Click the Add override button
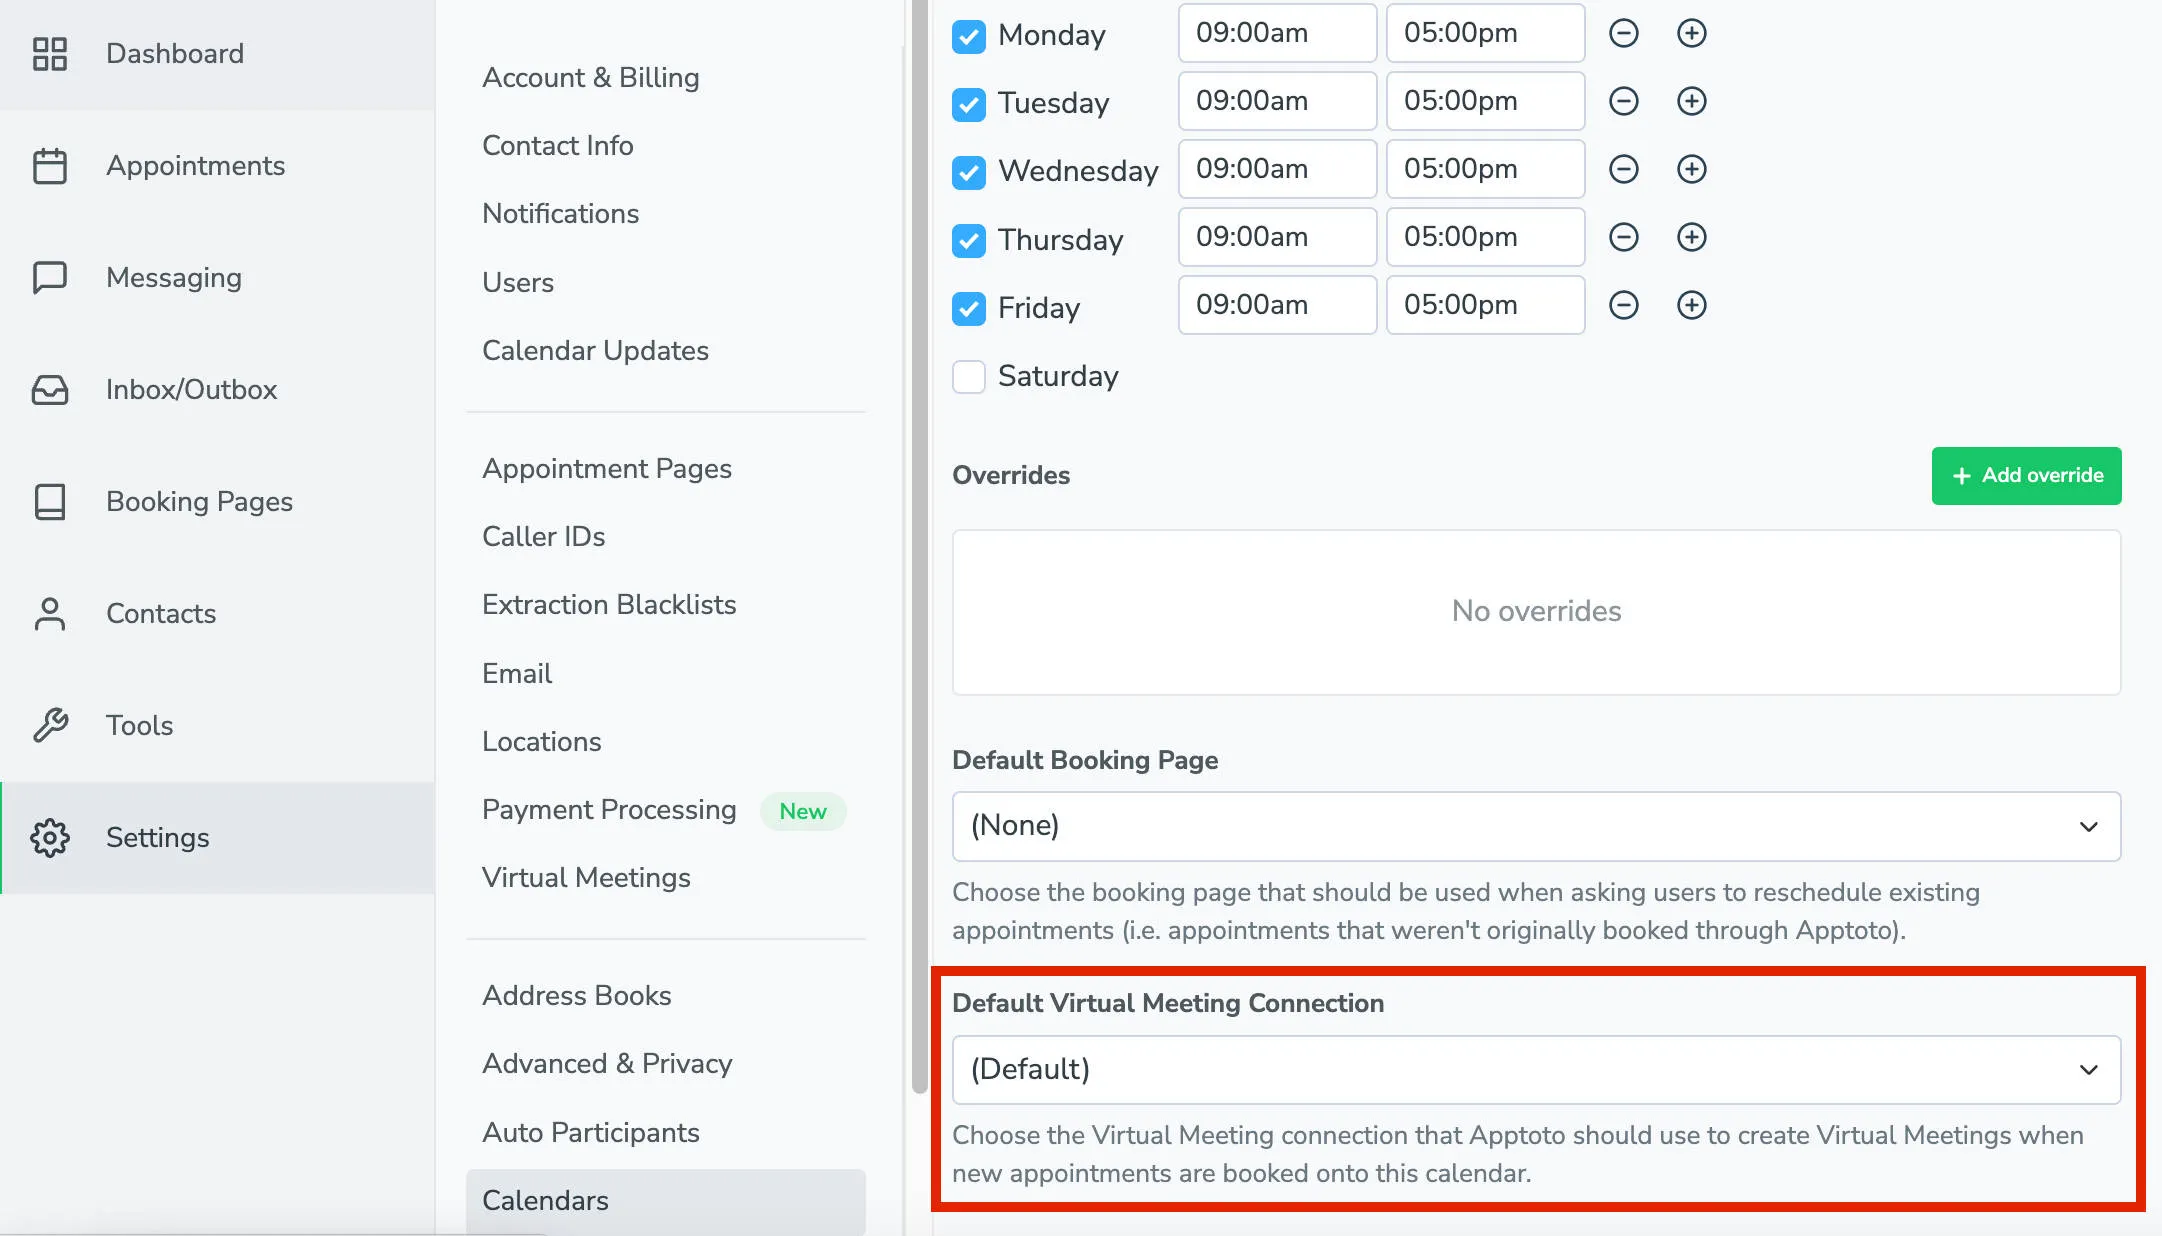Image resolution: width=2162 pixels, height=1236 pixels. [x=2026, y=475]
